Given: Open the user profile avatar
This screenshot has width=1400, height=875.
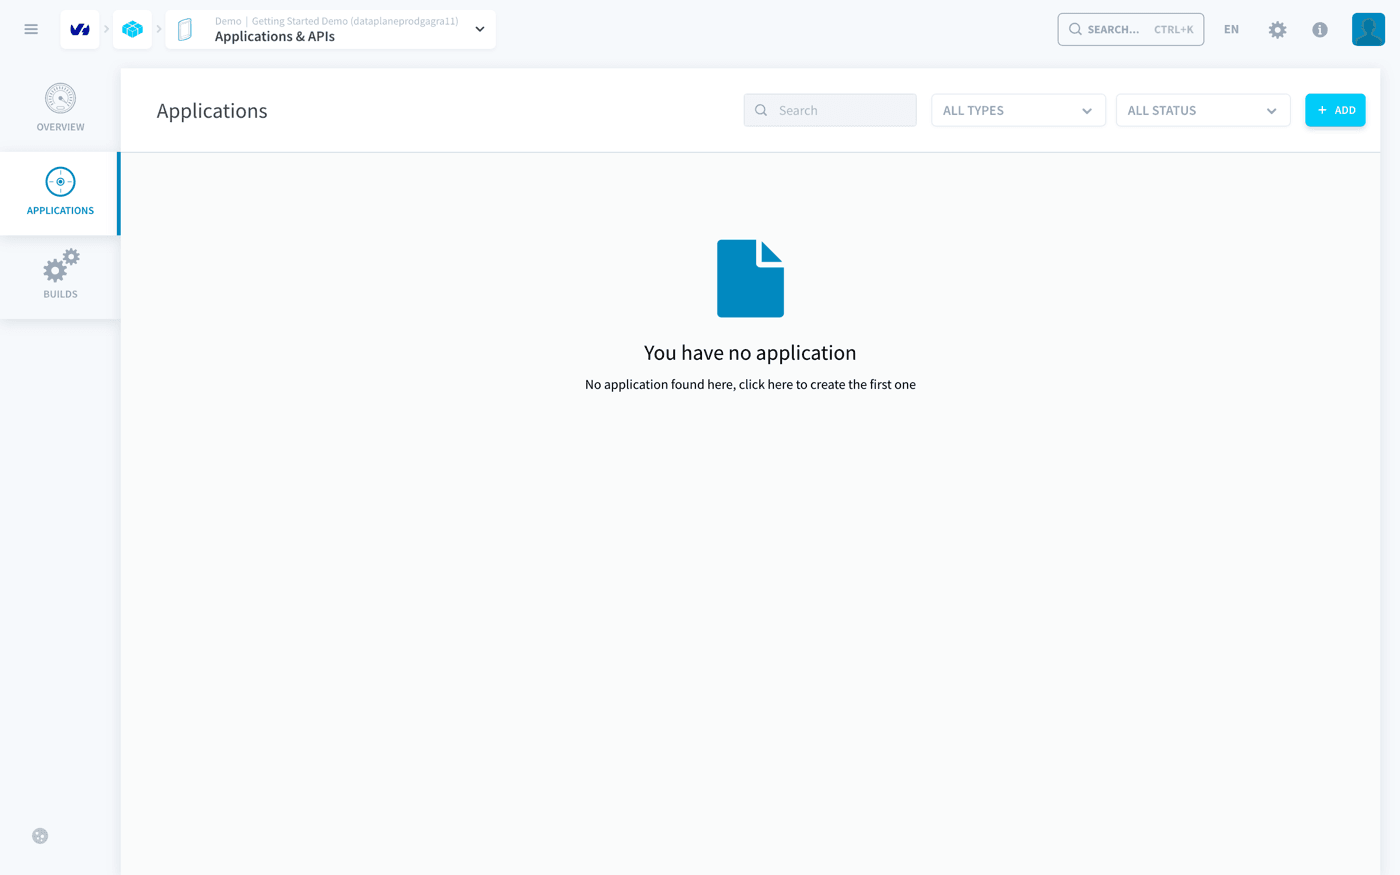Looking at the screenshot, I should [1368, 29].
